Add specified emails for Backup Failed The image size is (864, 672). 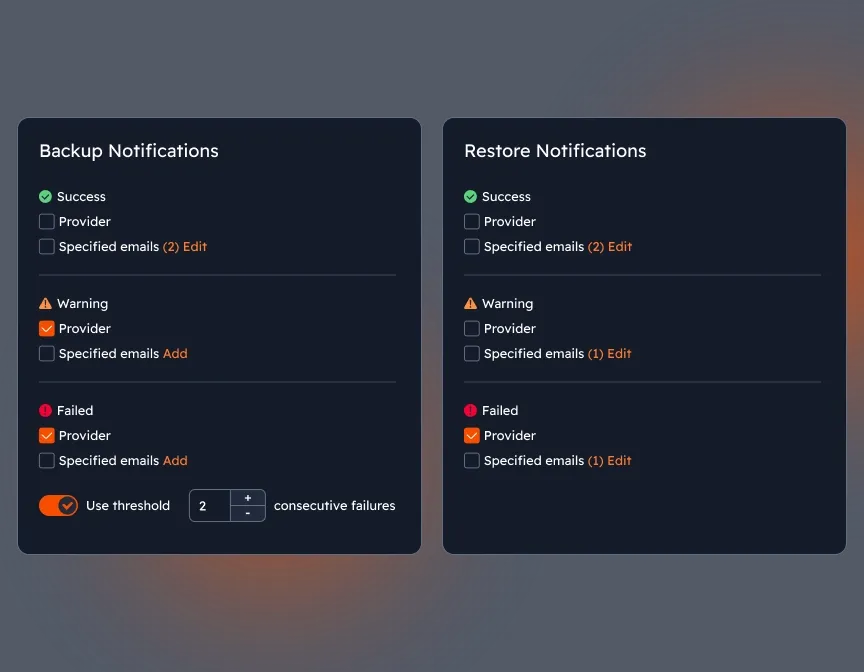[x=175, y=460]
